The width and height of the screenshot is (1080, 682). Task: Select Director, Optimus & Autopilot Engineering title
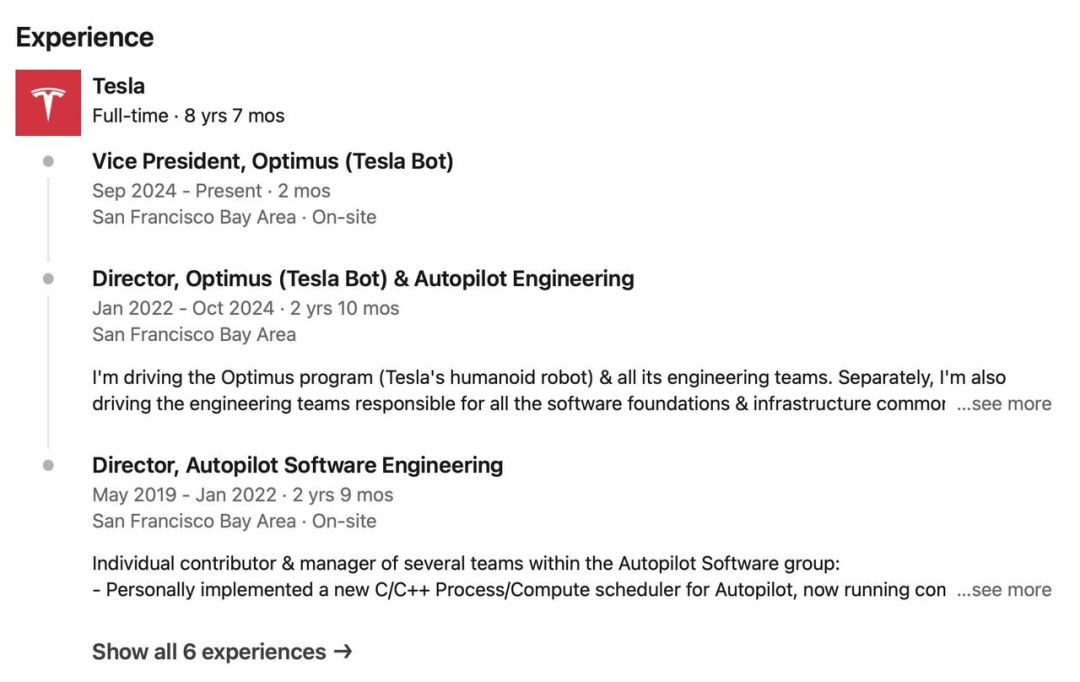point(363,279)
